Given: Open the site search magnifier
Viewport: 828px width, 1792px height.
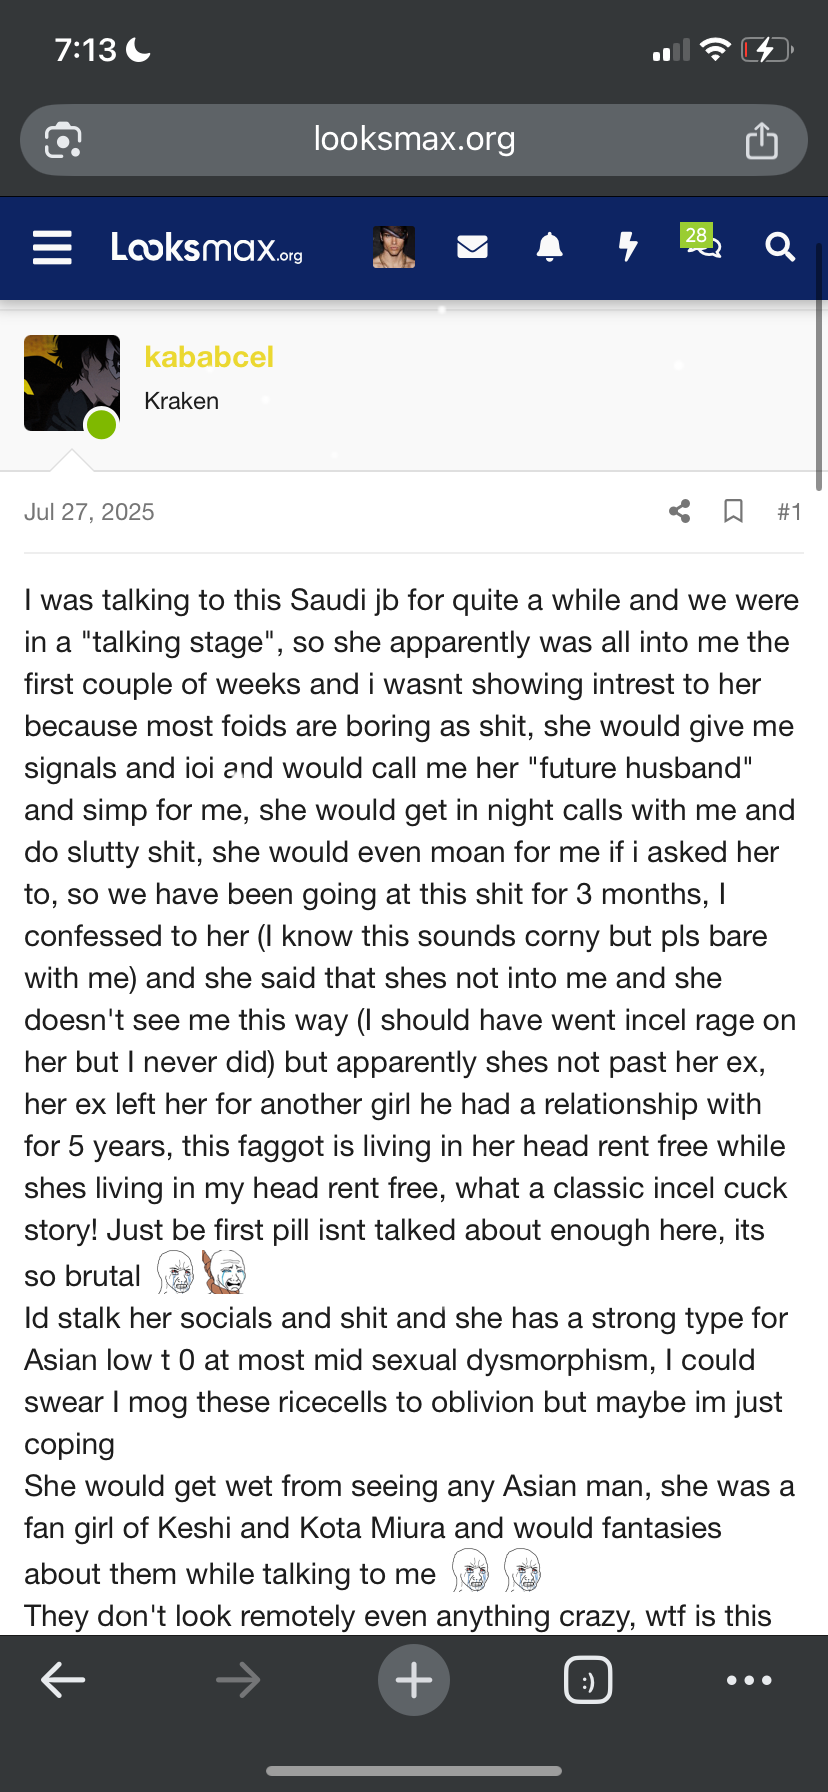Looking at the screenshot, I should tap(780, 247).
